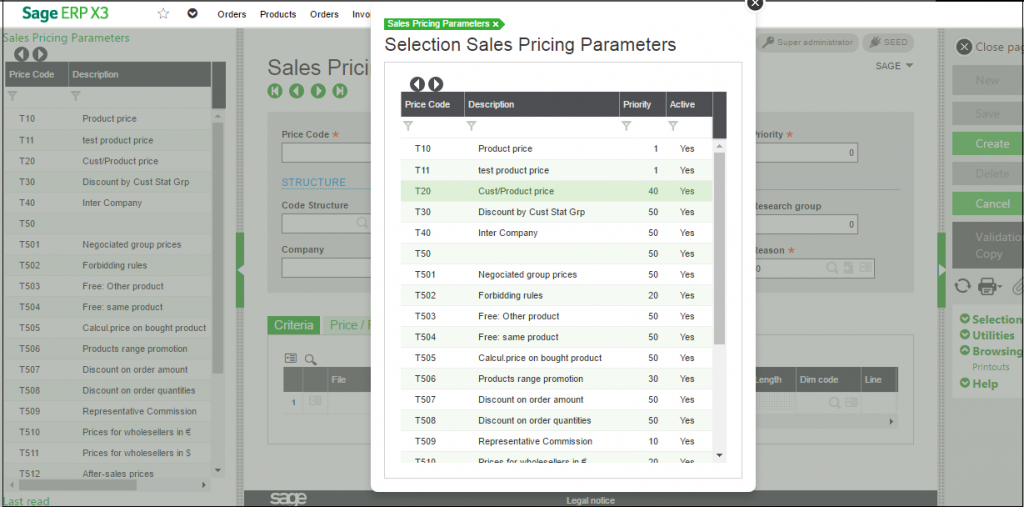Click the Create button
The height and width of the screenshot is (507, 1024).
tap(988, 144)
